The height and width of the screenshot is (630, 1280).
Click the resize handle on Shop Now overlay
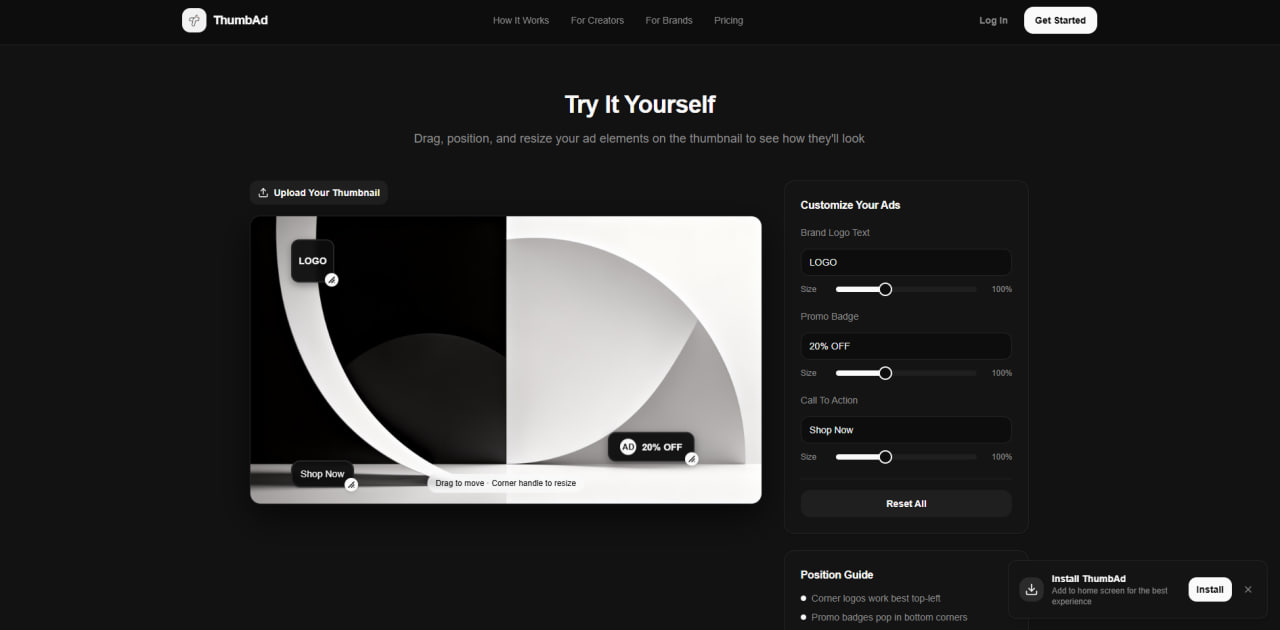tap(351, 484)
